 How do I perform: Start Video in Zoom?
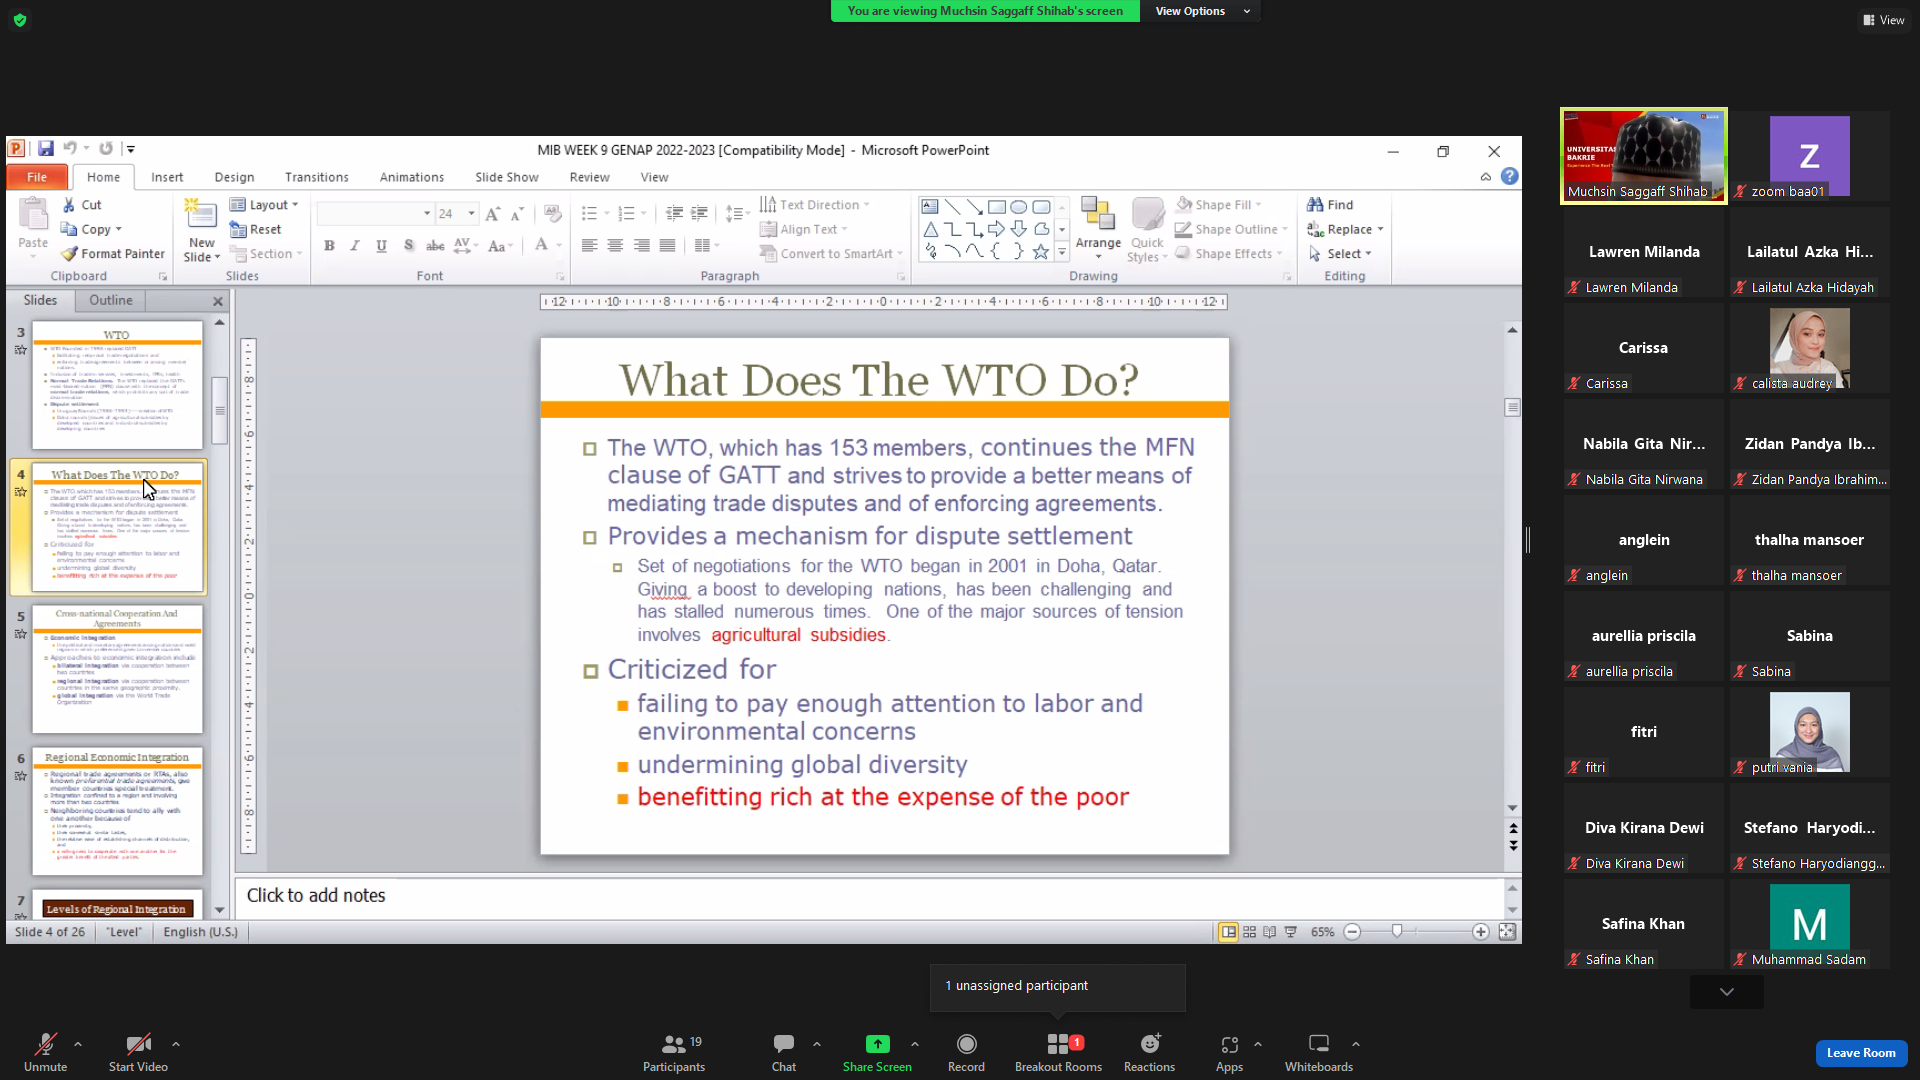(x=138, y=1053)
